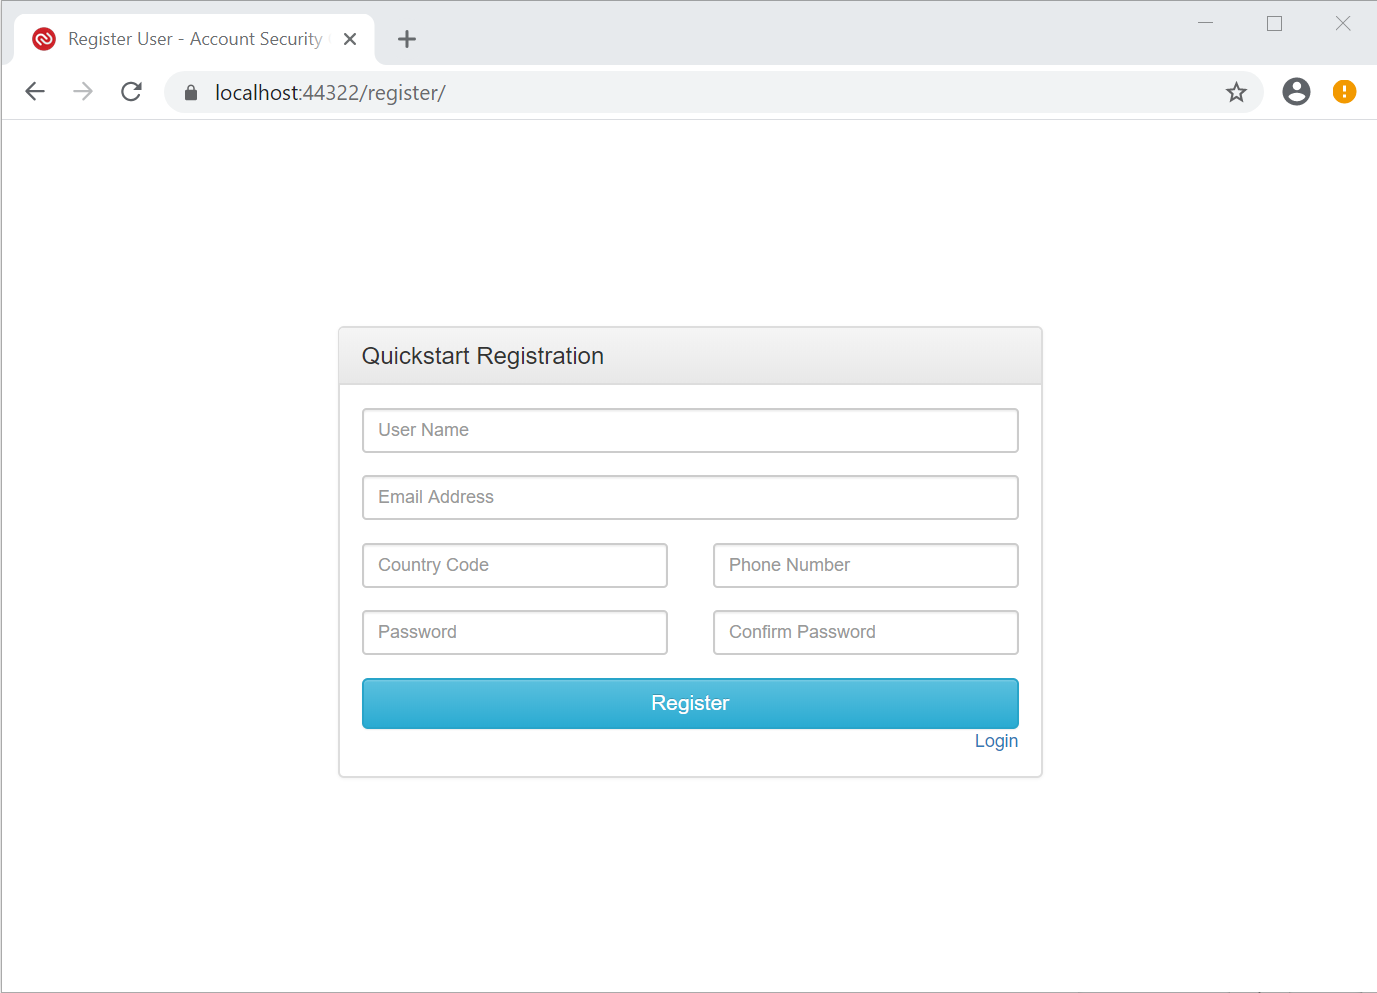Close the Register User tab

coord(349,38)
